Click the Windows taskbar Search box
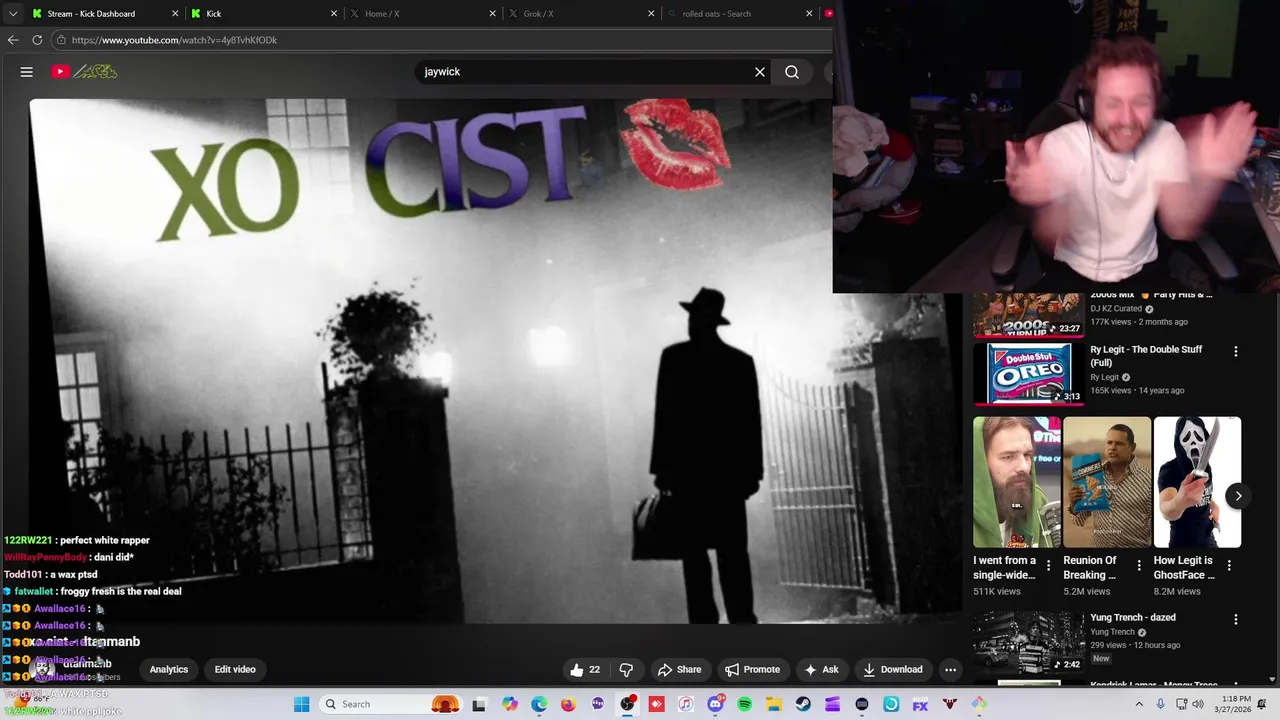 click(393, 704)
